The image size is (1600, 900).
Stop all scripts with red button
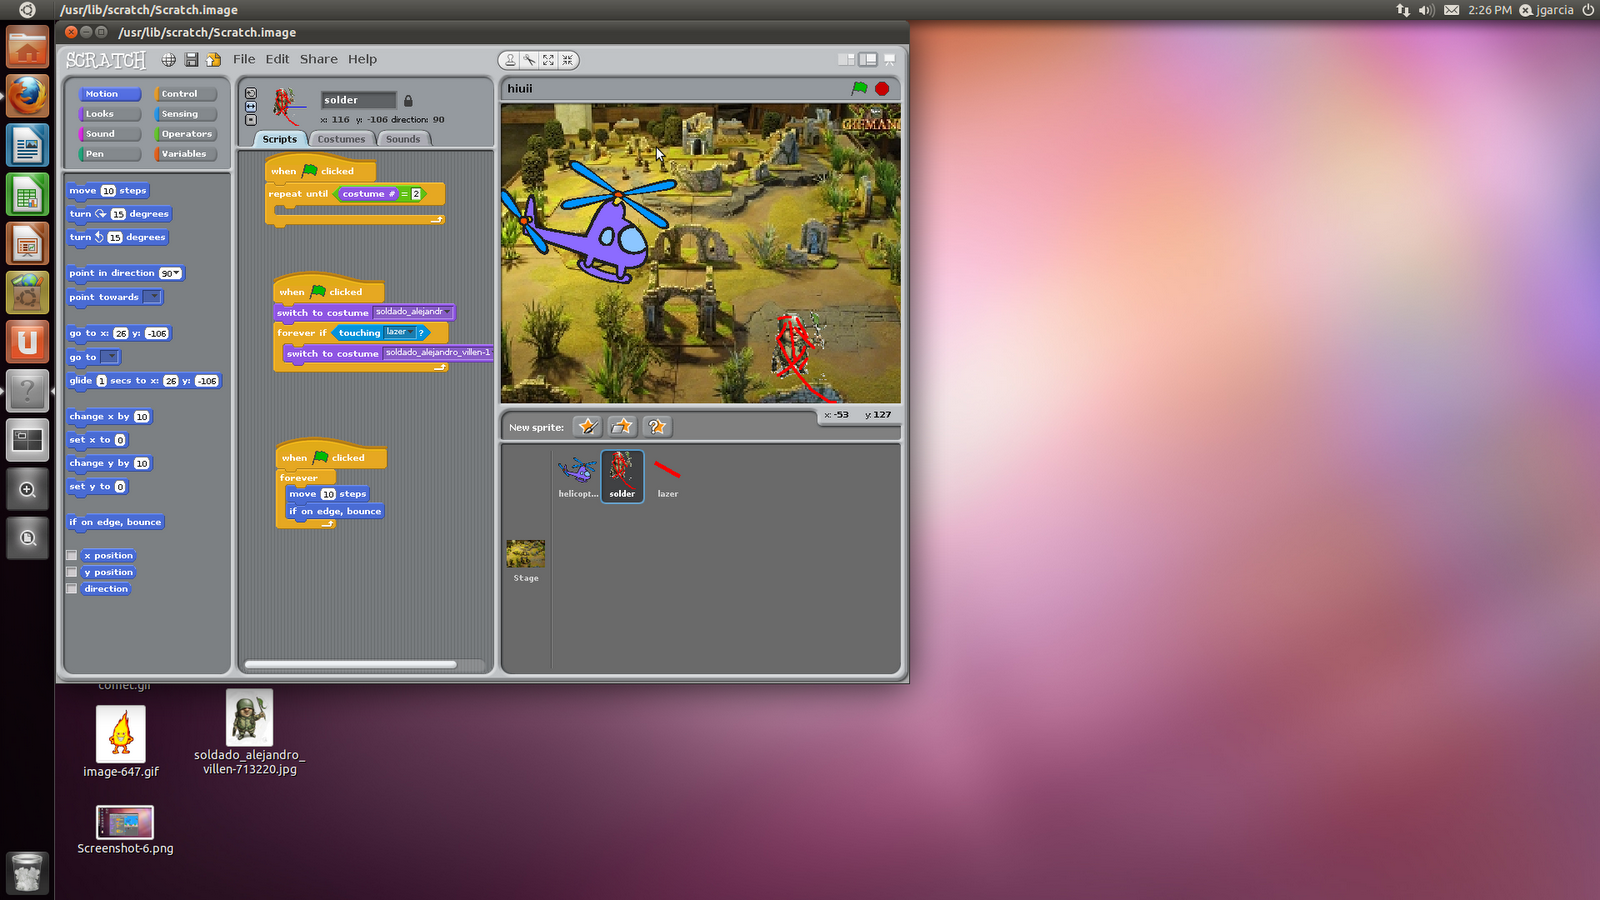click(x=882, y=89)
